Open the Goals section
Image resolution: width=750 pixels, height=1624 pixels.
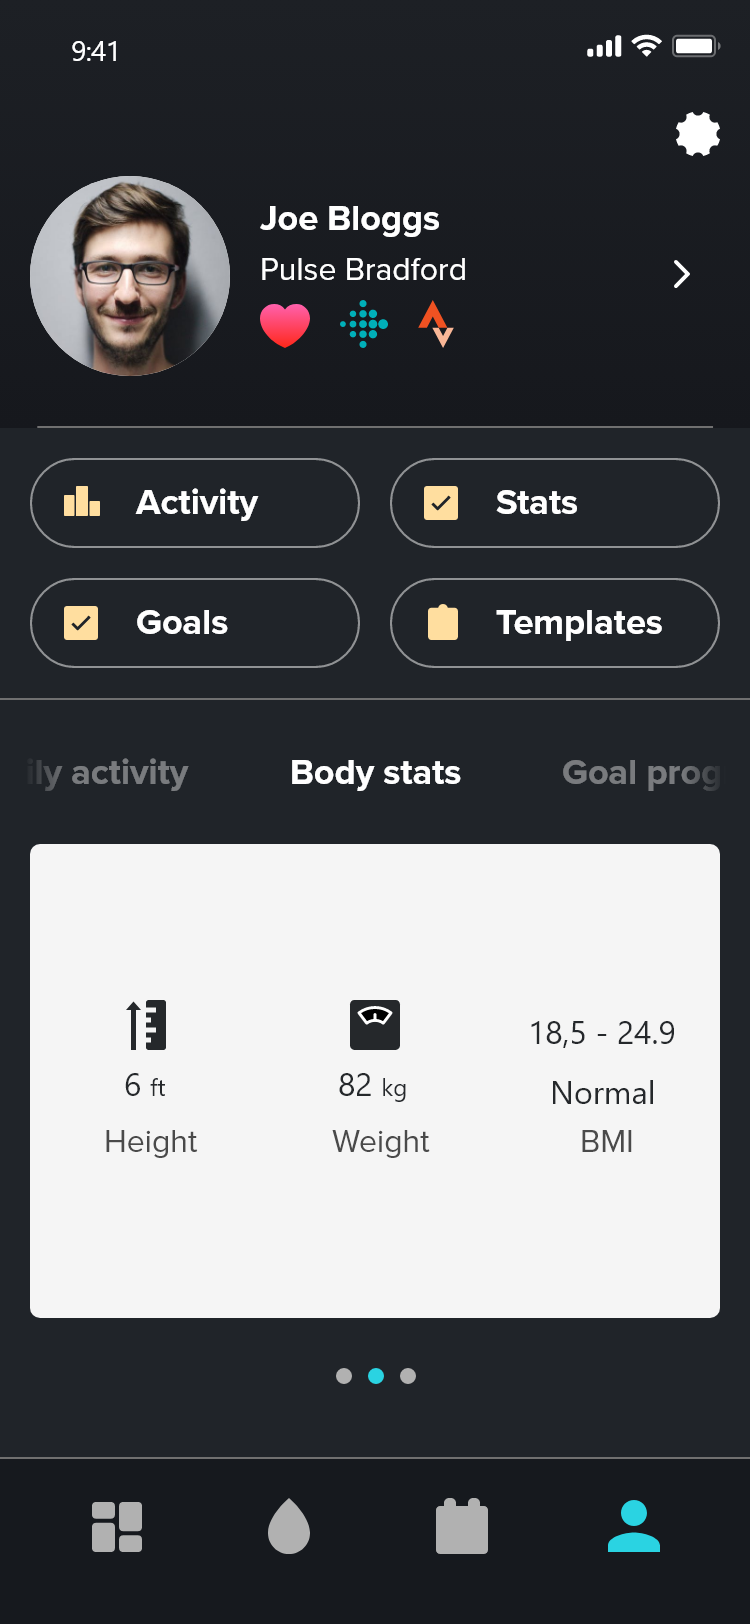pyautogui.click(x=195, y=623)
